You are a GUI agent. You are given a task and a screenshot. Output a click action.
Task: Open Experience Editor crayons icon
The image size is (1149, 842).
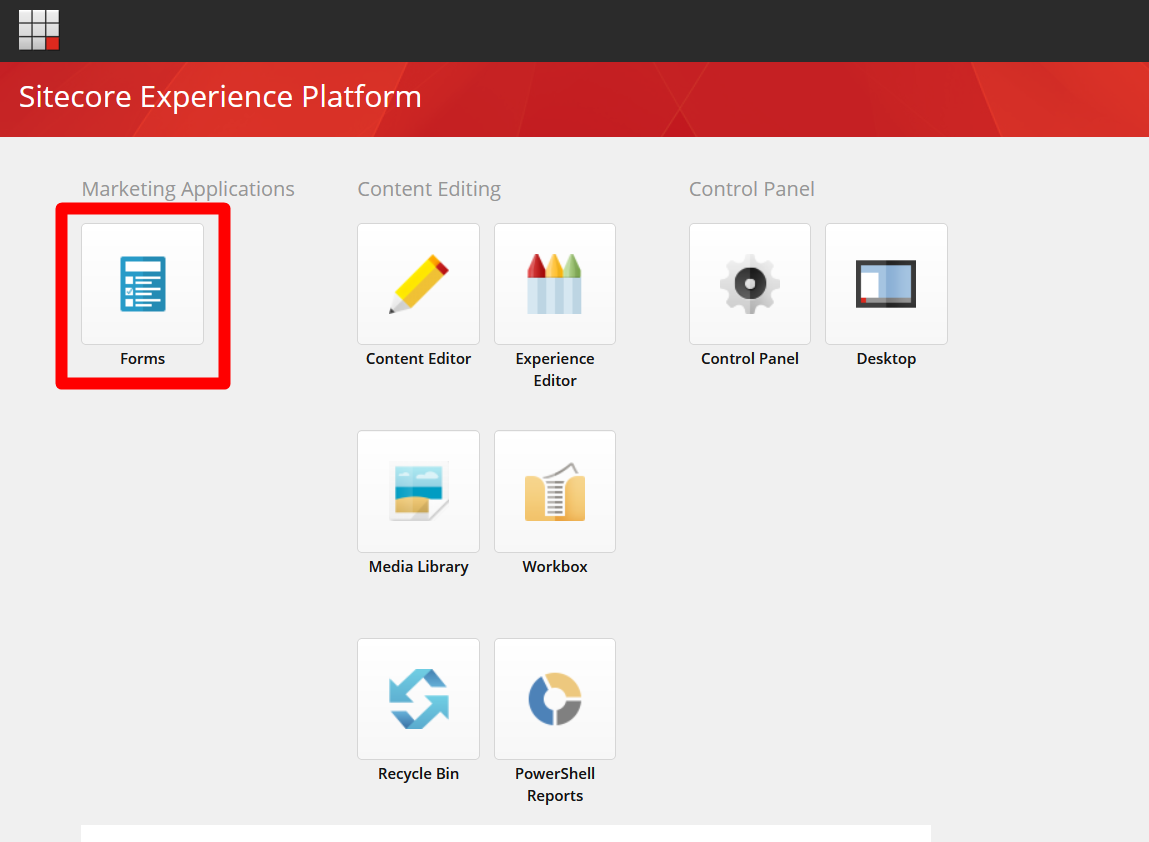point(555,284)
